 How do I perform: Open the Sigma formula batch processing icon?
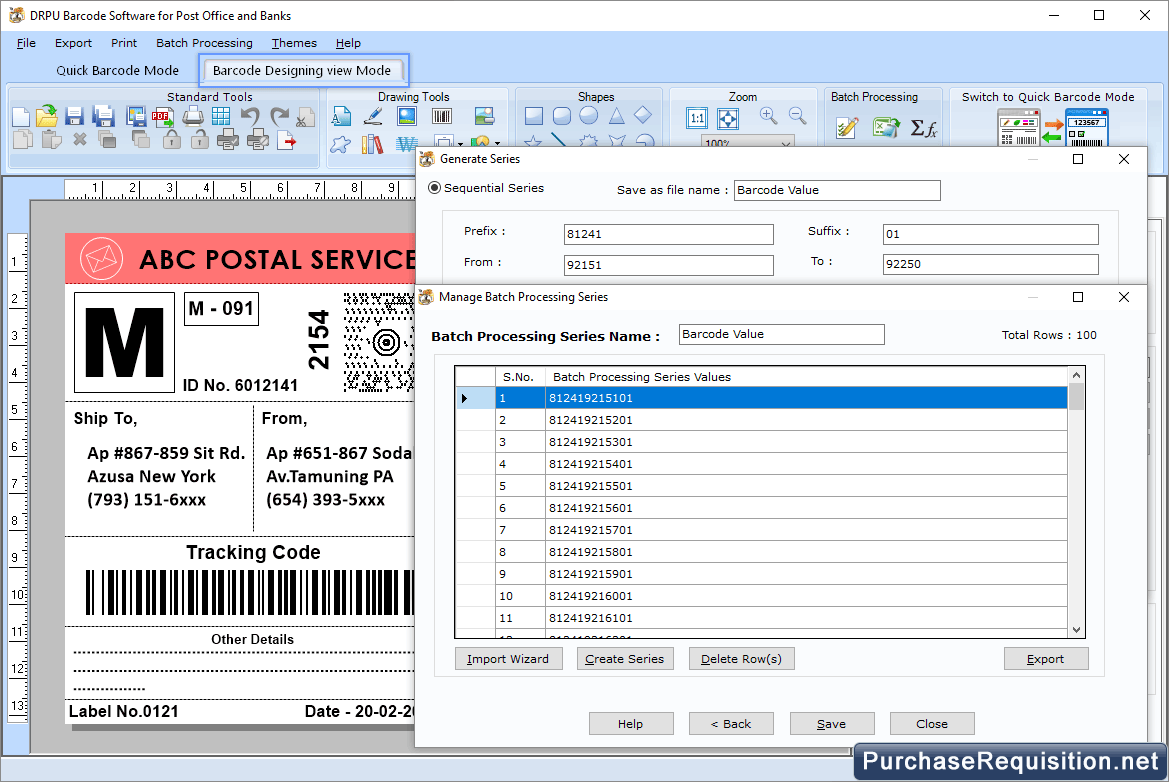(x=923, y=128)
